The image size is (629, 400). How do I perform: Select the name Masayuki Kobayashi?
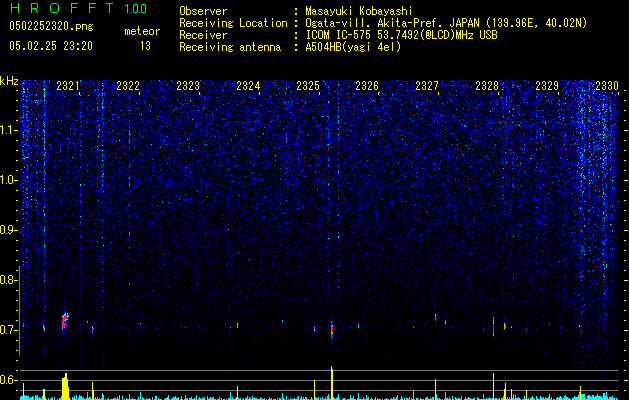[x=359, y=11]
